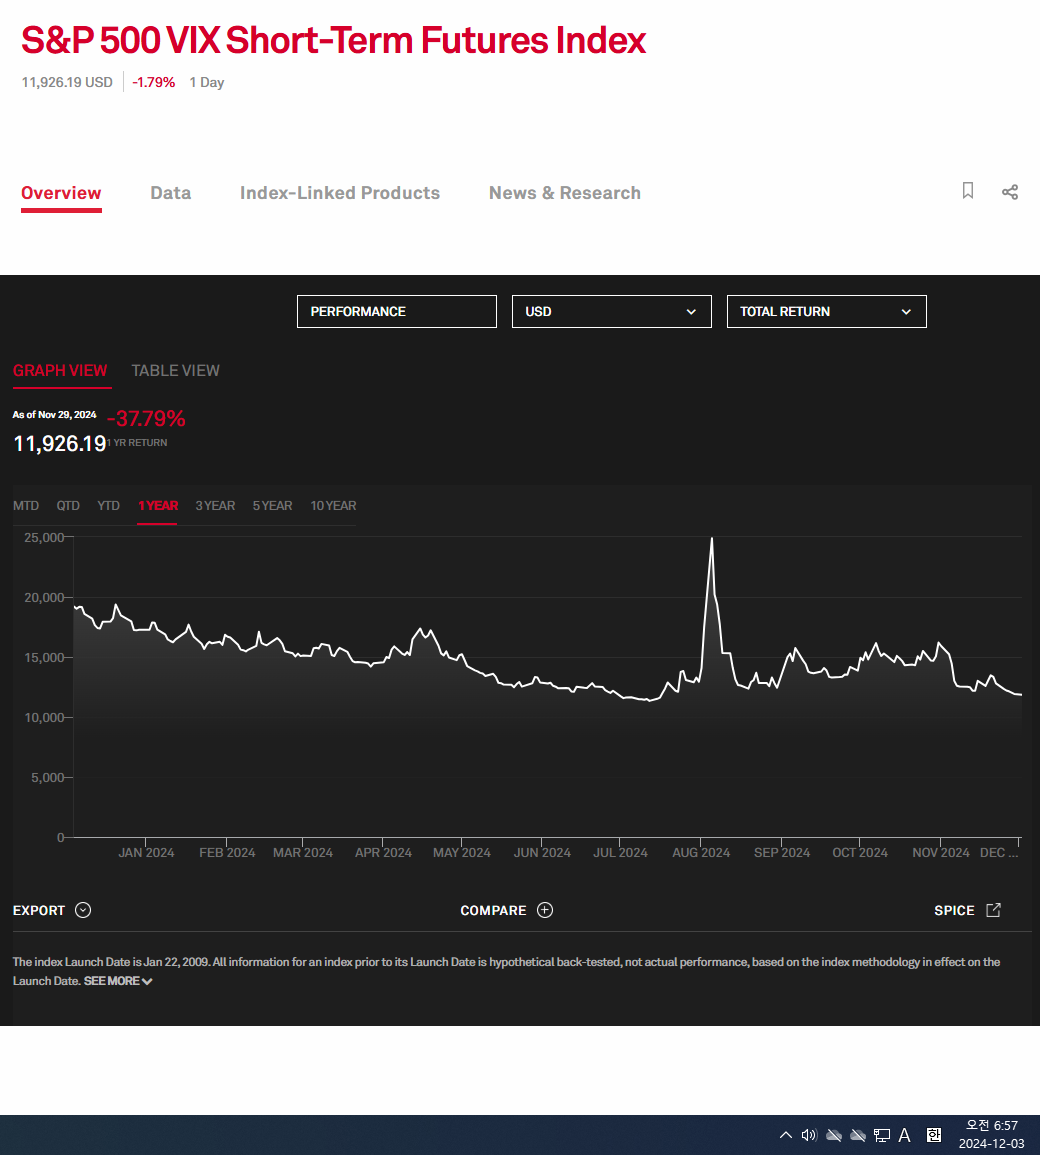Screen dimensions: 1040x1155
Task: Toggle the Korean input mode icon
Action: 934,1135
